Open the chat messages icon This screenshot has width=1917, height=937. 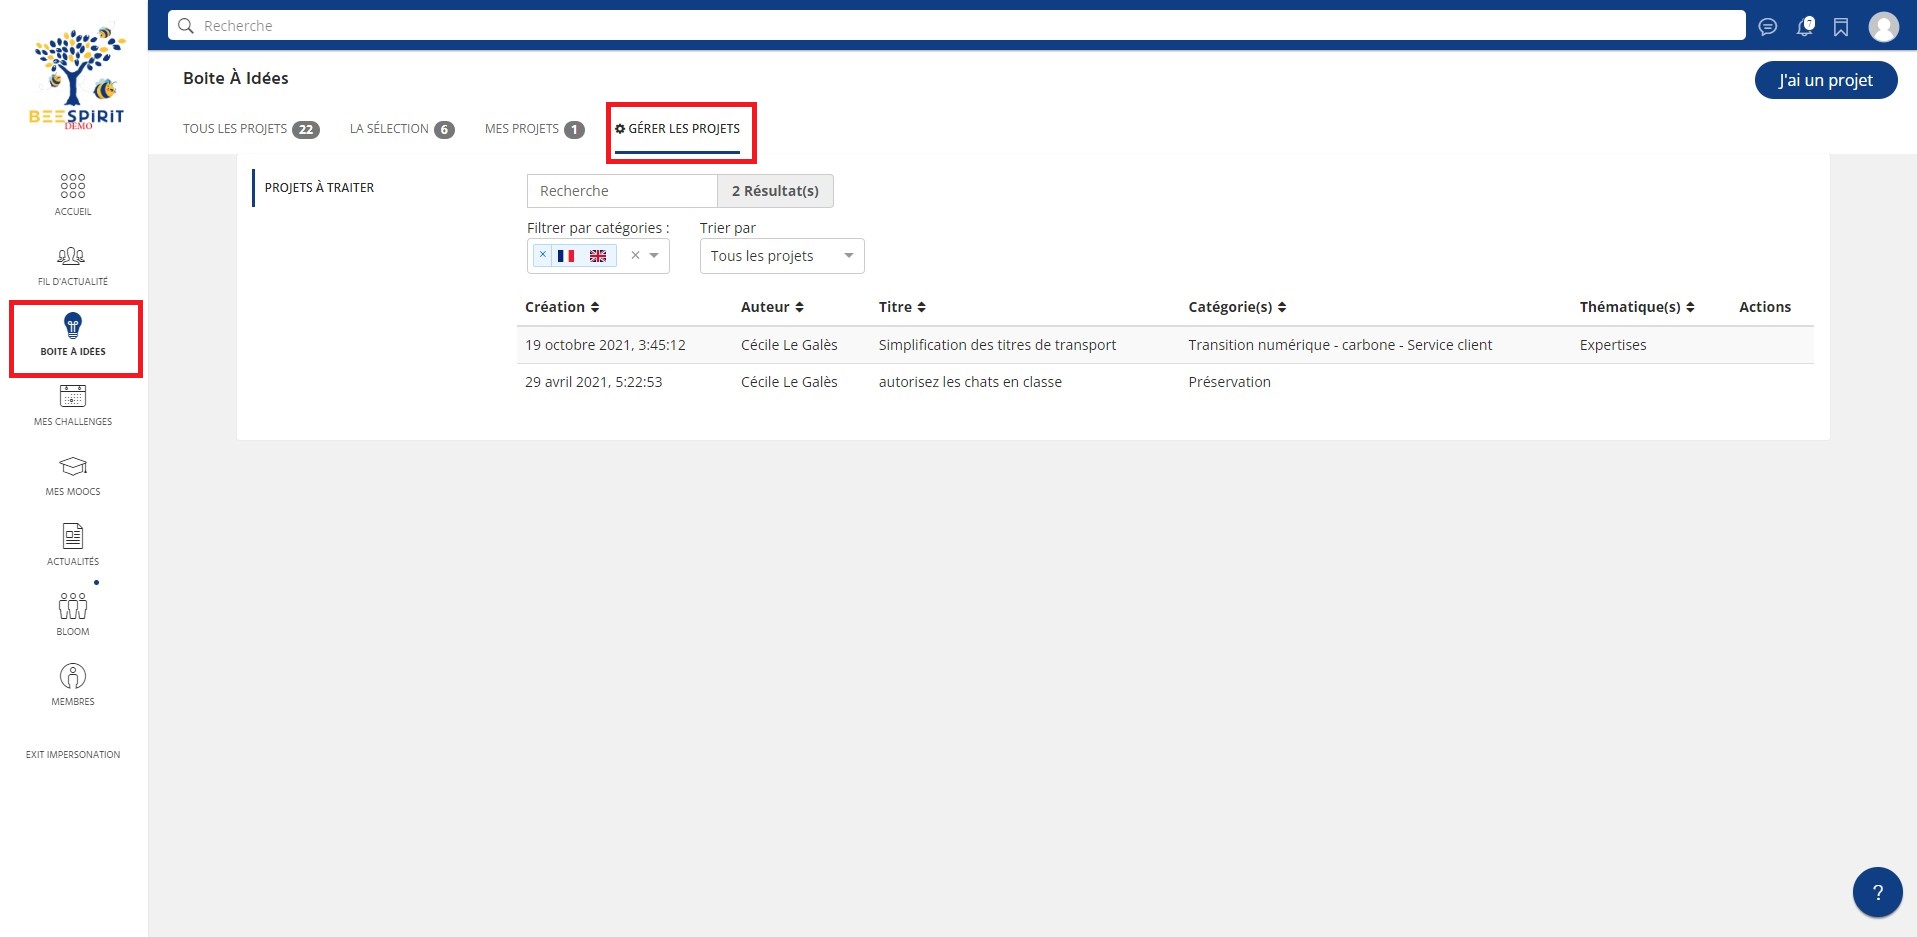click(1768, 27)
